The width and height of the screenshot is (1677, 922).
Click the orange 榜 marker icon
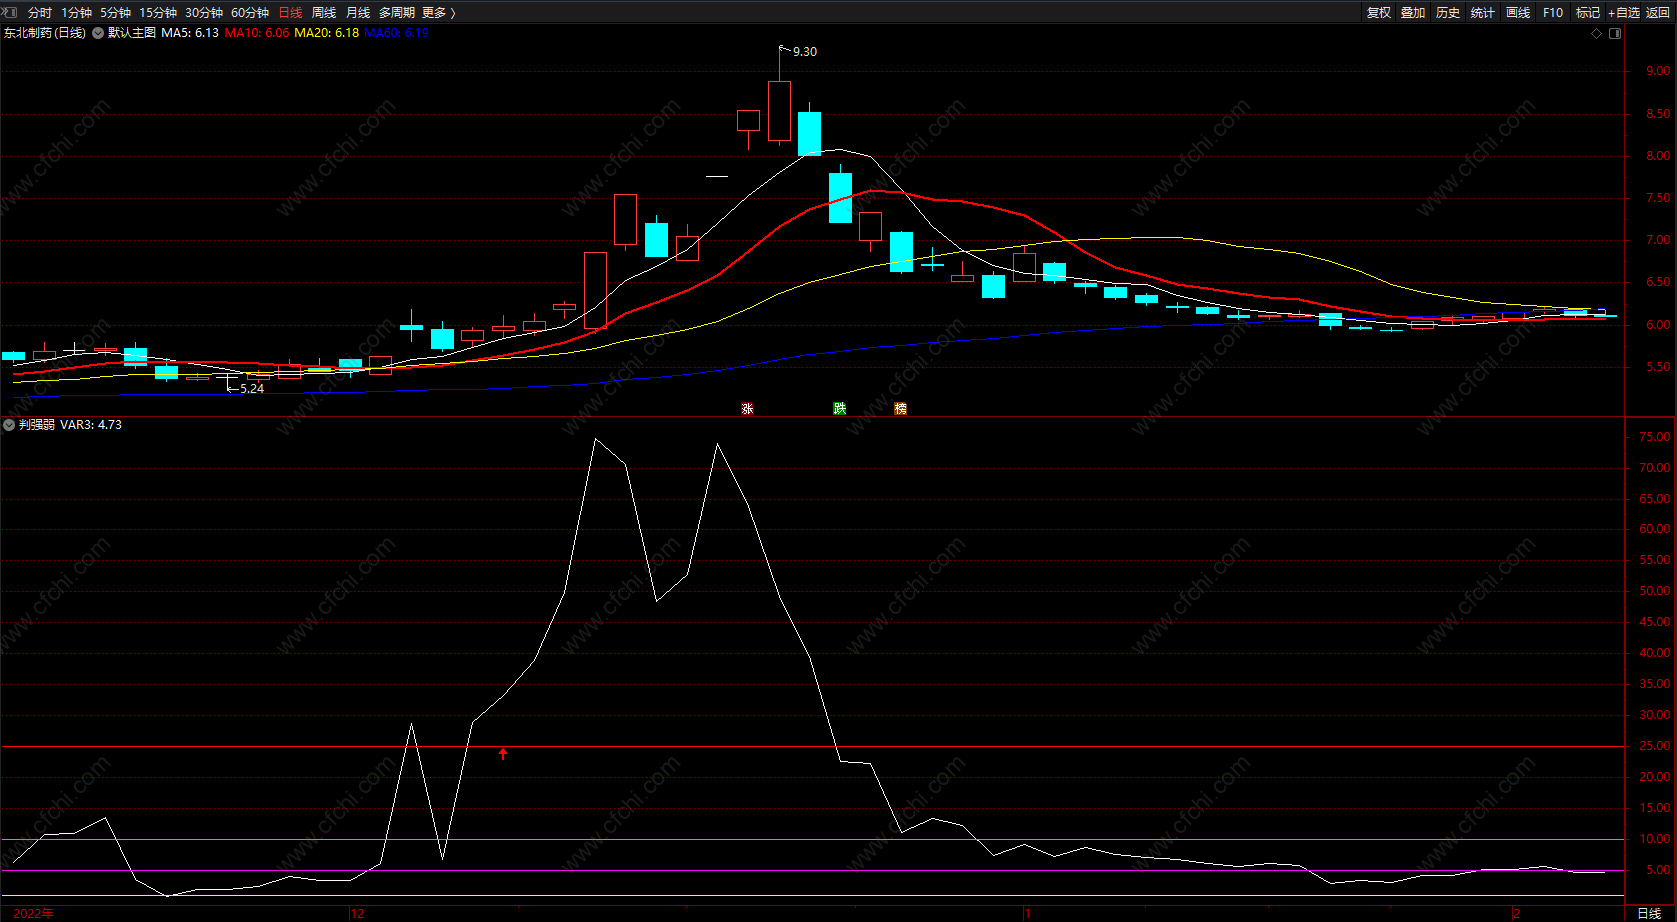[901, 408]
